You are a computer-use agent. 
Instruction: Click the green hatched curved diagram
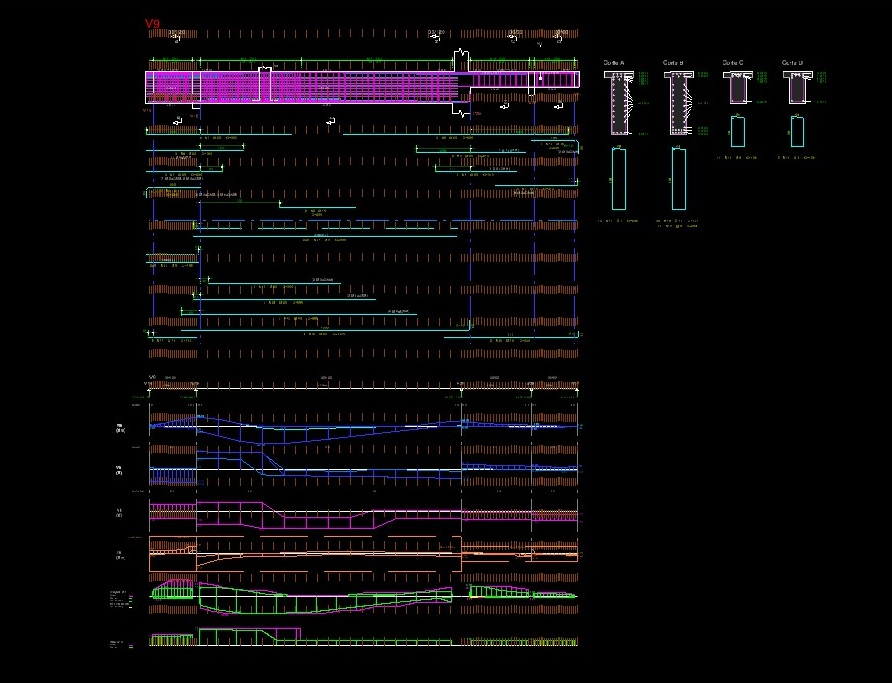pyautogui.click(x=330, y=600)
